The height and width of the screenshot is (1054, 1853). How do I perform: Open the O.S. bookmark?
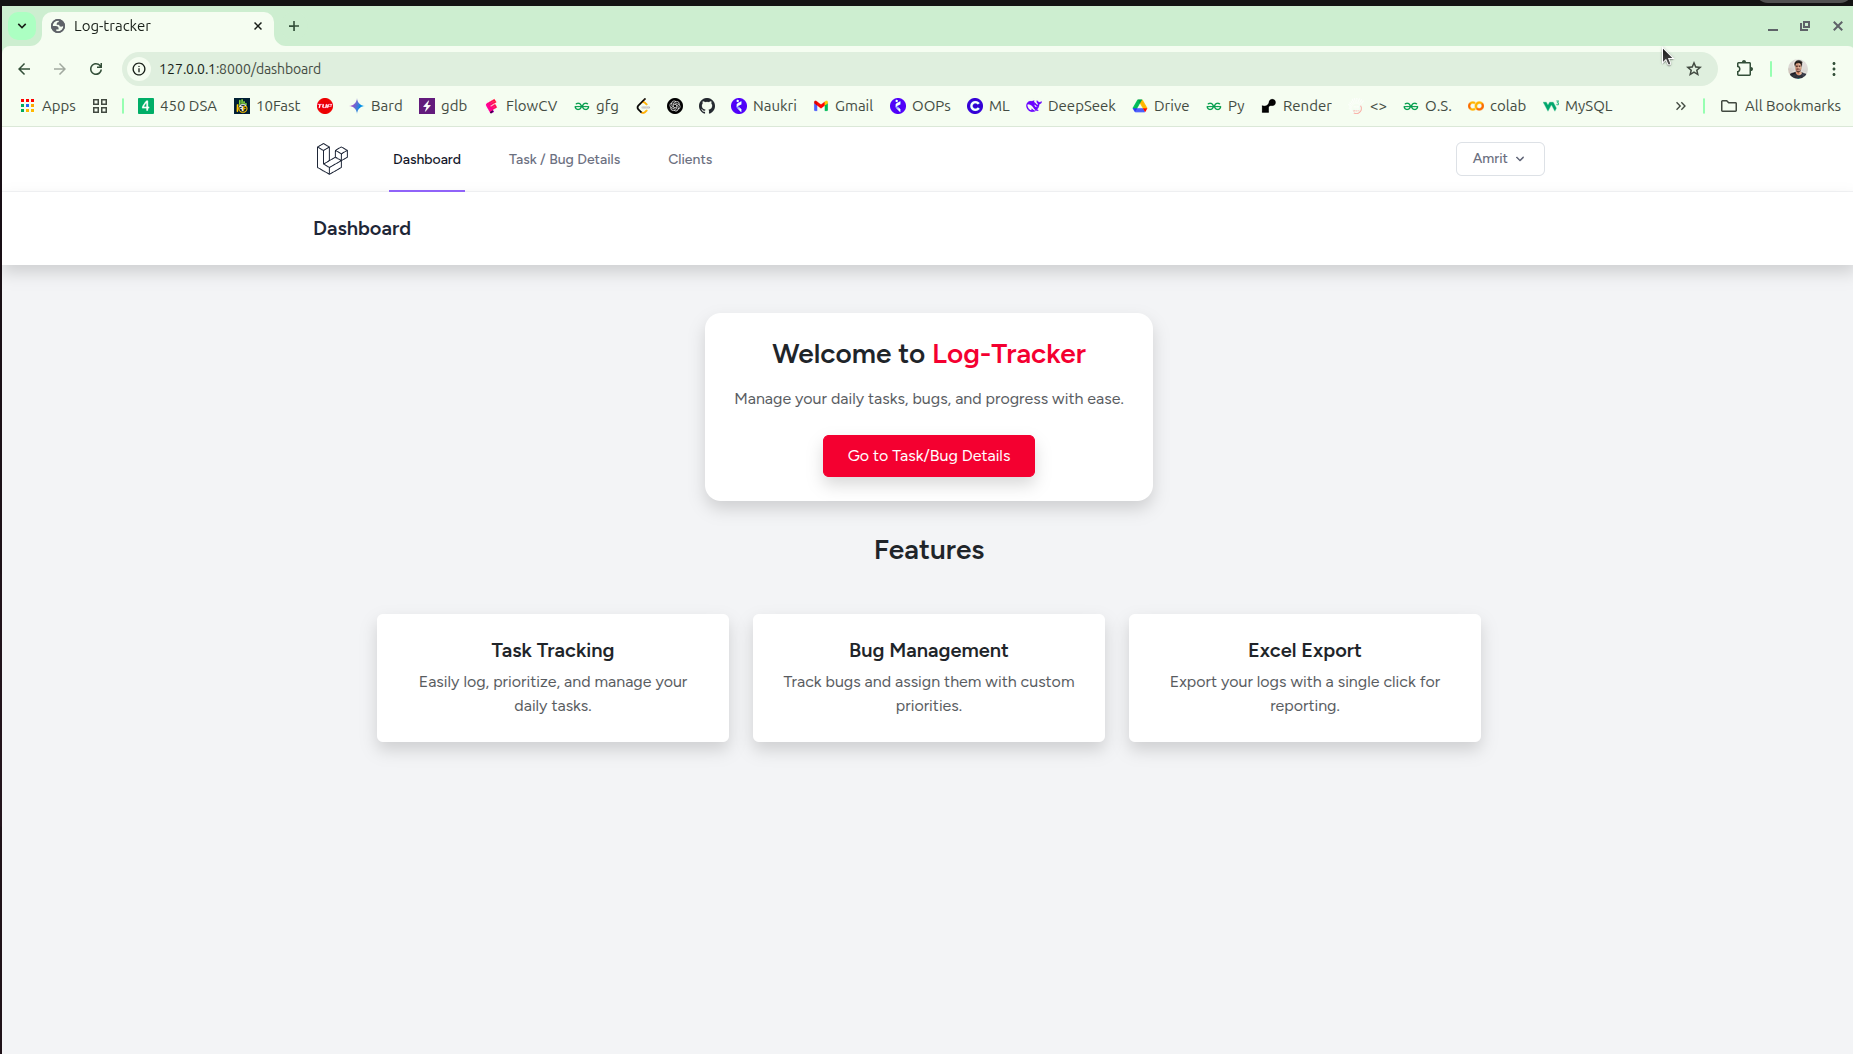point(1427,106)
